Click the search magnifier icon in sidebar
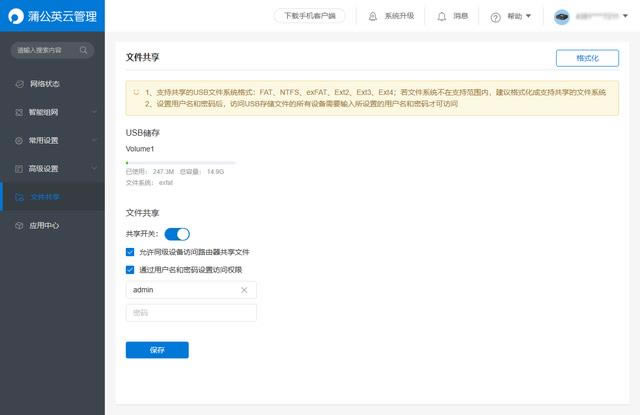640x415 pixels. pyautogui.click(x=84, y=50)
